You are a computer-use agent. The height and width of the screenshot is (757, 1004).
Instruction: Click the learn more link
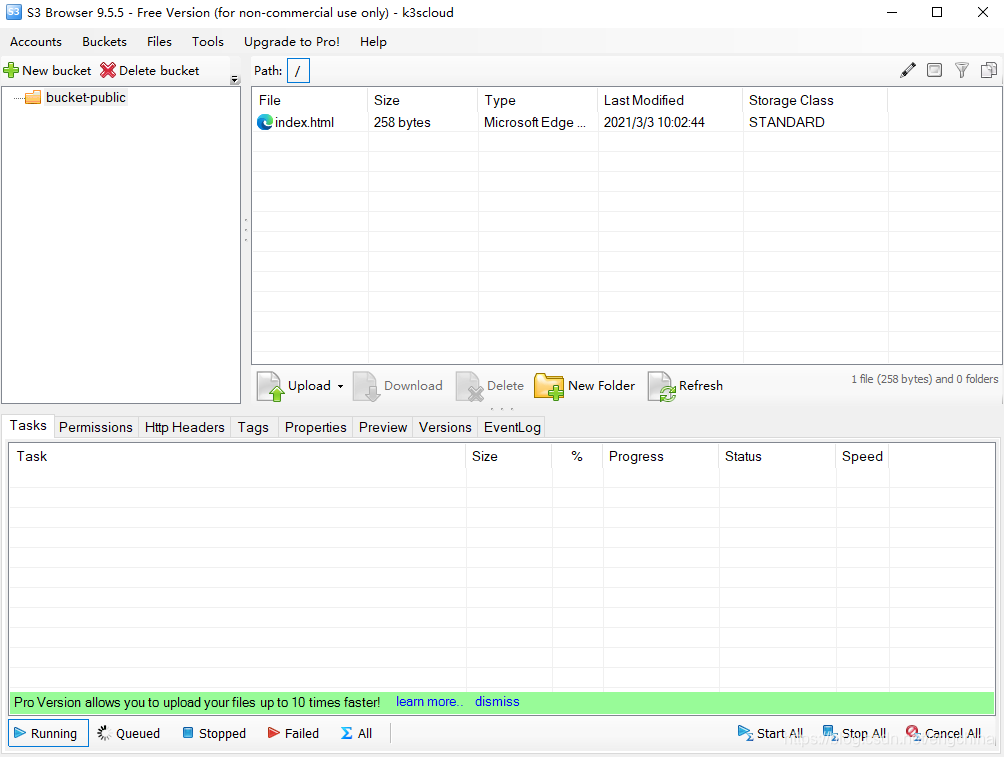(429, 702)
